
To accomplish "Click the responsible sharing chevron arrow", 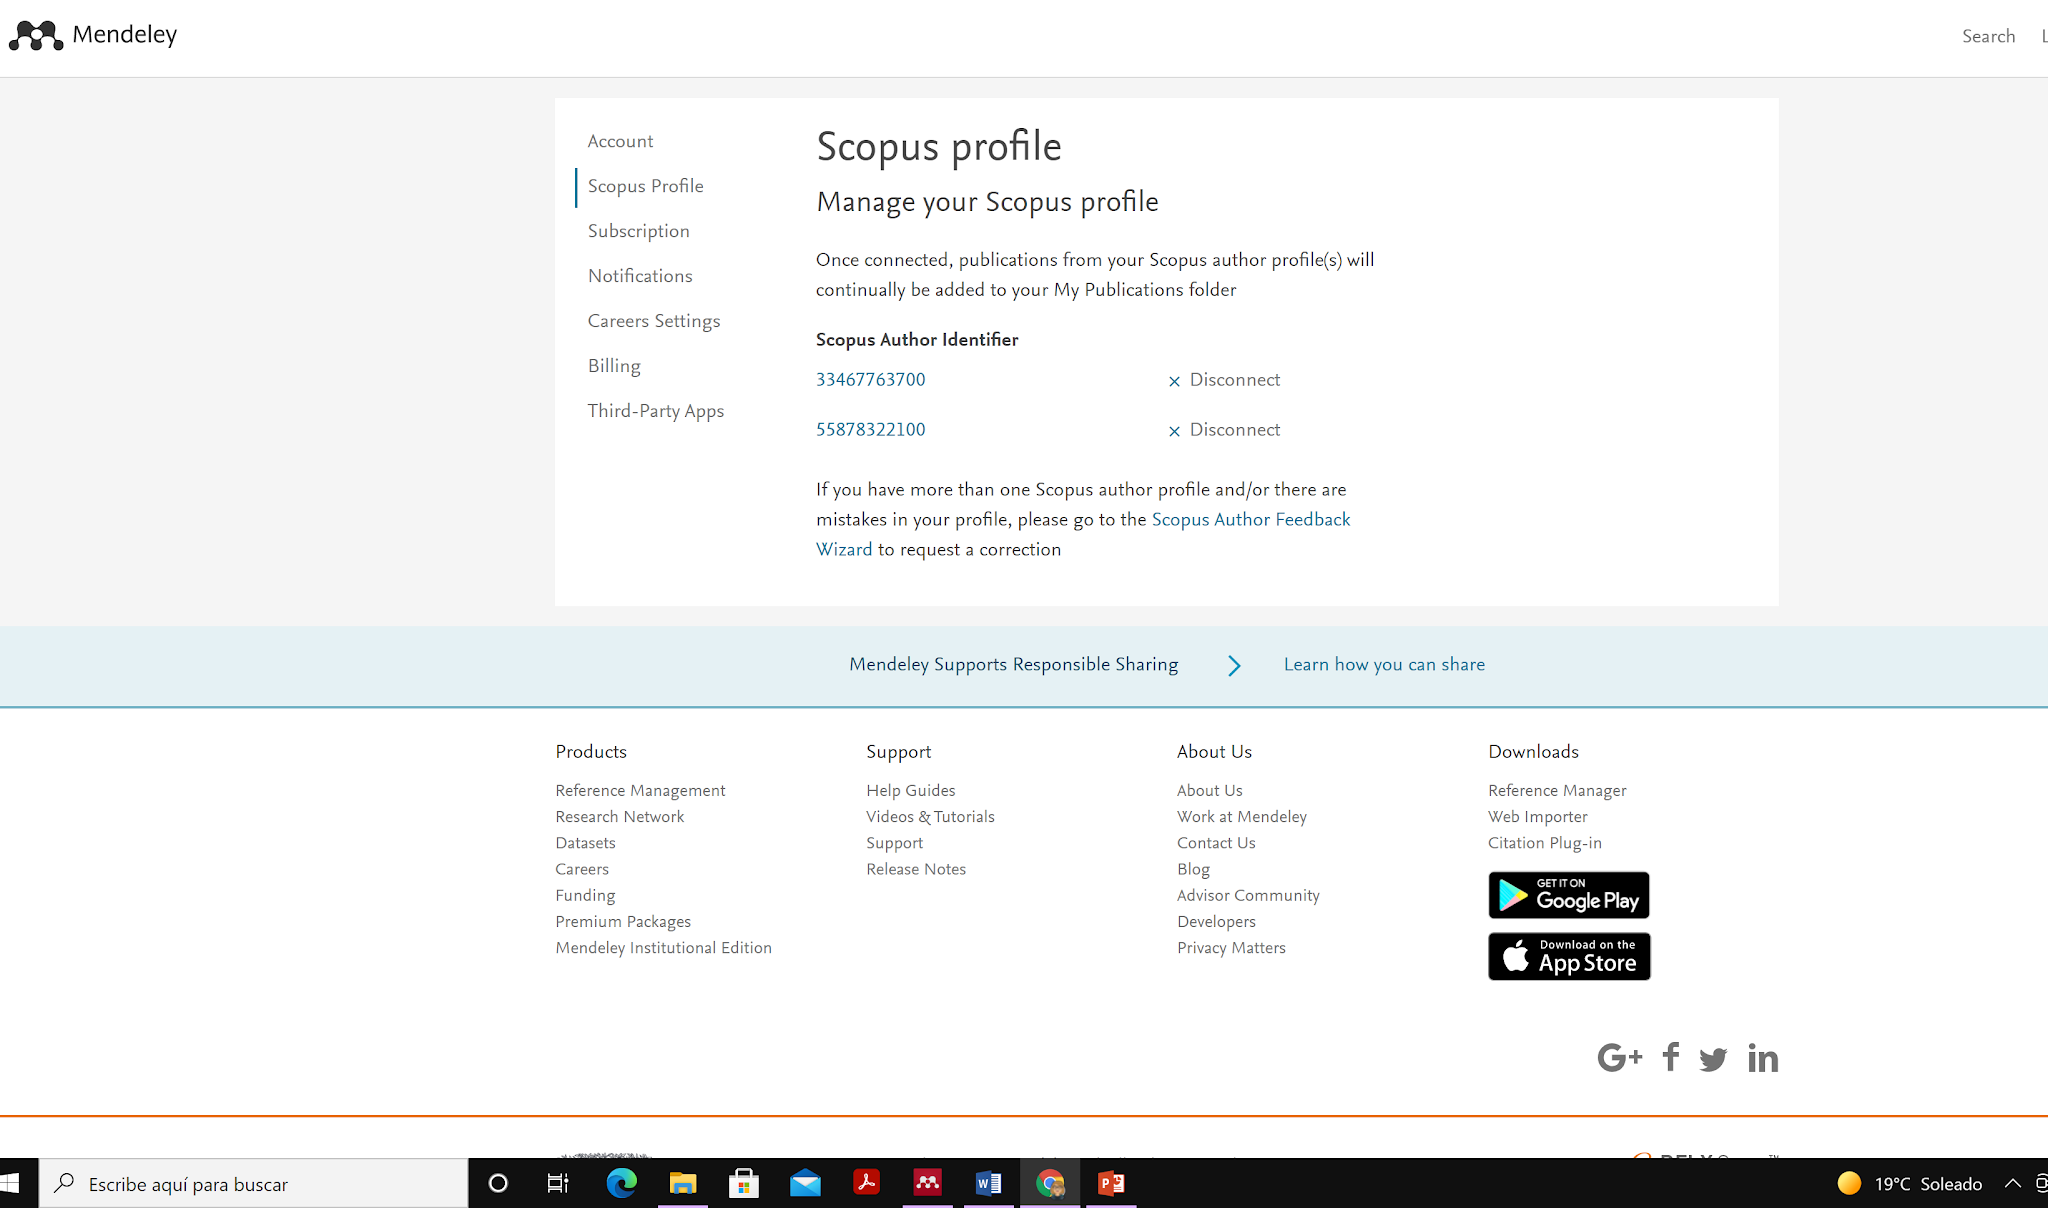I will tap(1234, 666).
